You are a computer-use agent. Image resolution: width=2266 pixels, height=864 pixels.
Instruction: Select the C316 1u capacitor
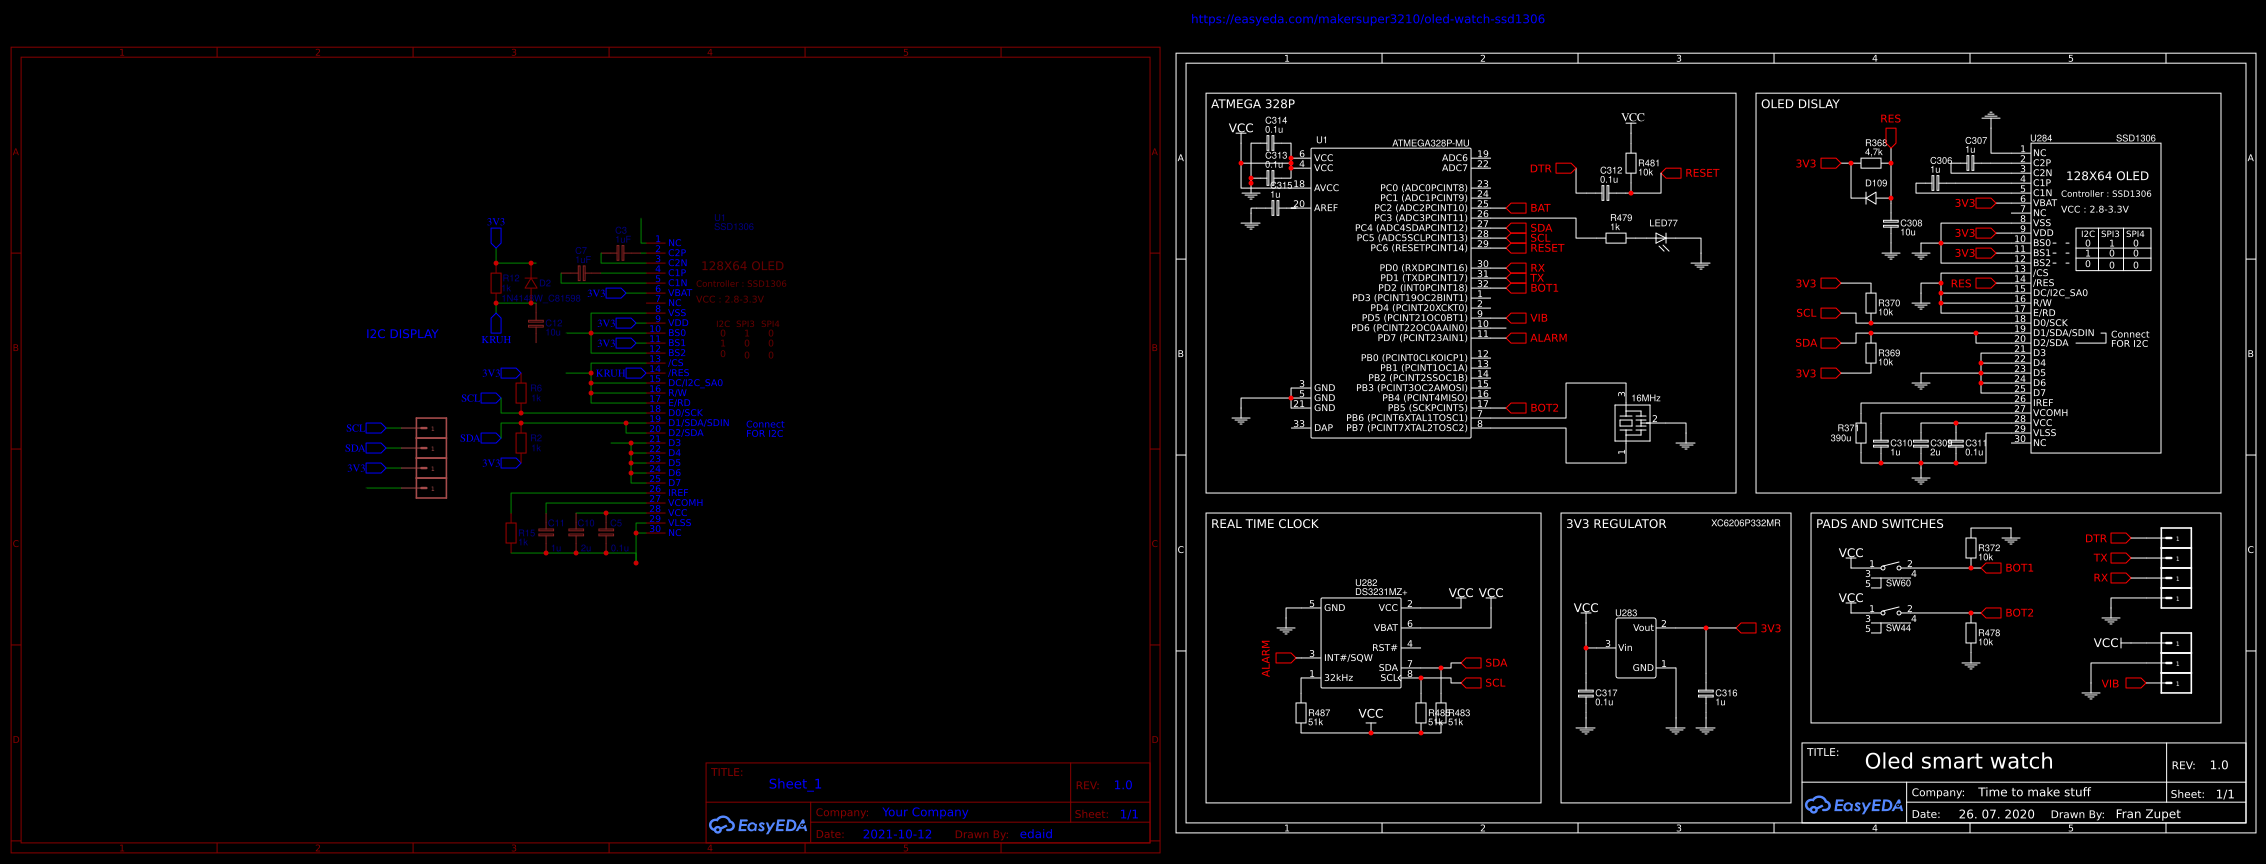(1706, 693)
